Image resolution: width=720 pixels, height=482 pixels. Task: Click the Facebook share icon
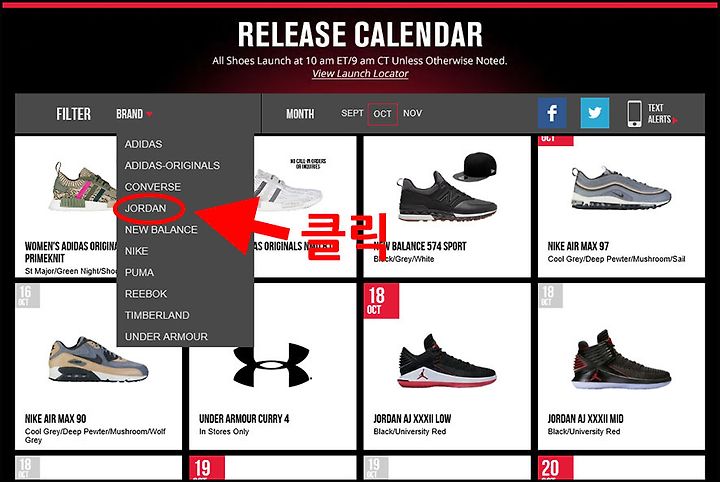click(552, 113)
